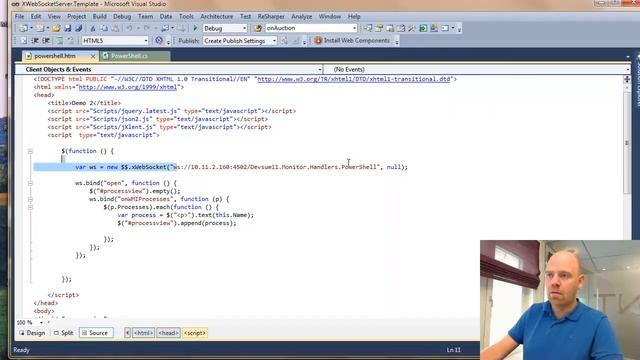
Task: Open the Debug menu
Action: 122,16
